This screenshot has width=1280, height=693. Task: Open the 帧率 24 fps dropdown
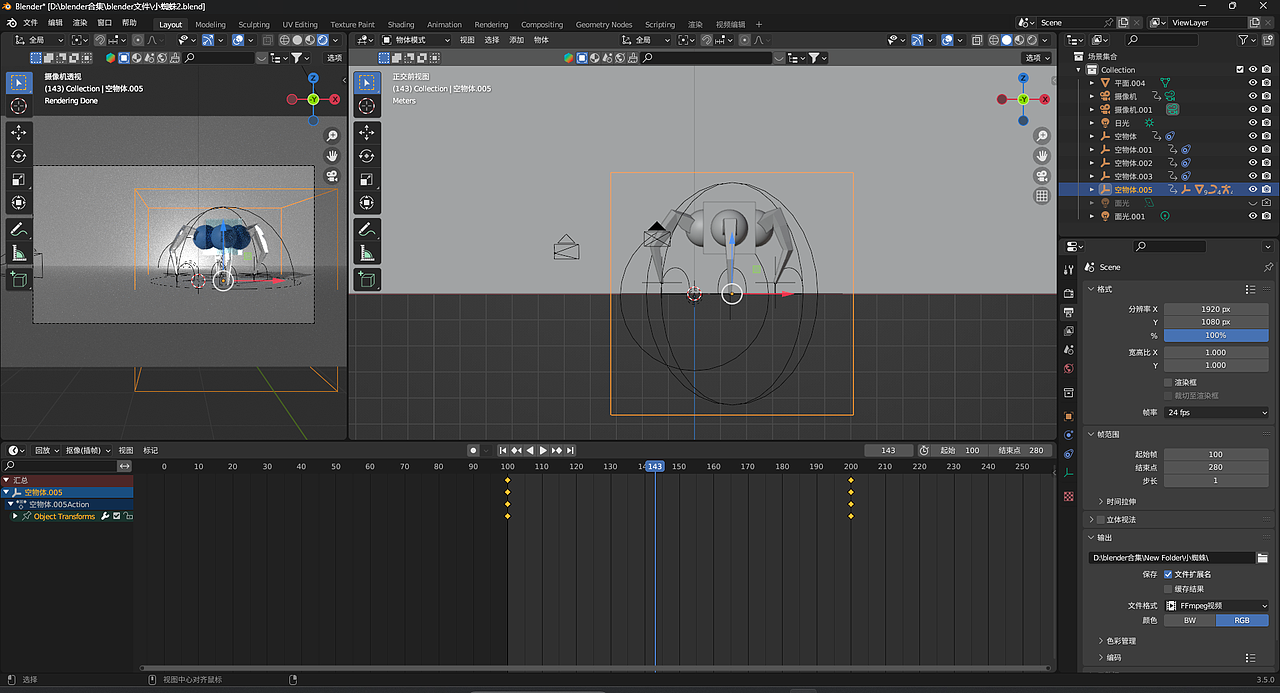point(1216,412)
